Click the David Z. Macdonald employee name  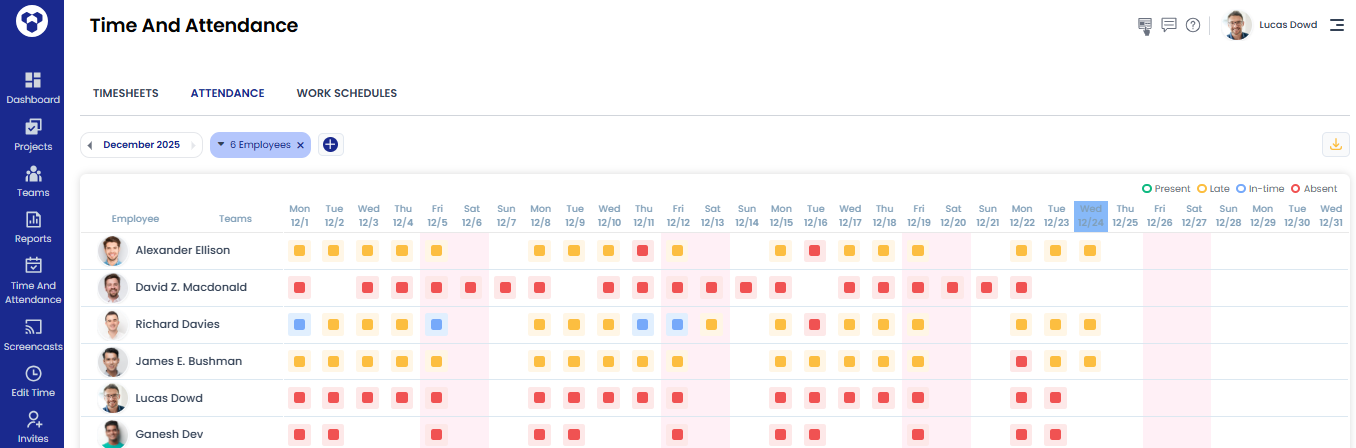click(x=190, y=287)
